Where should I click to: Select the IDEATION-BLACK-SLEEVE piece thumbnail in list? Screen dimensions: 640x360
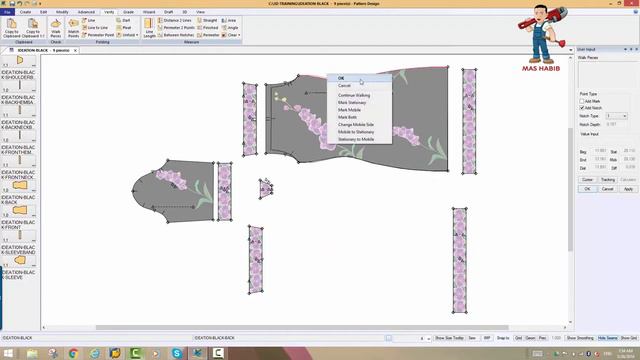coord(19,260)
